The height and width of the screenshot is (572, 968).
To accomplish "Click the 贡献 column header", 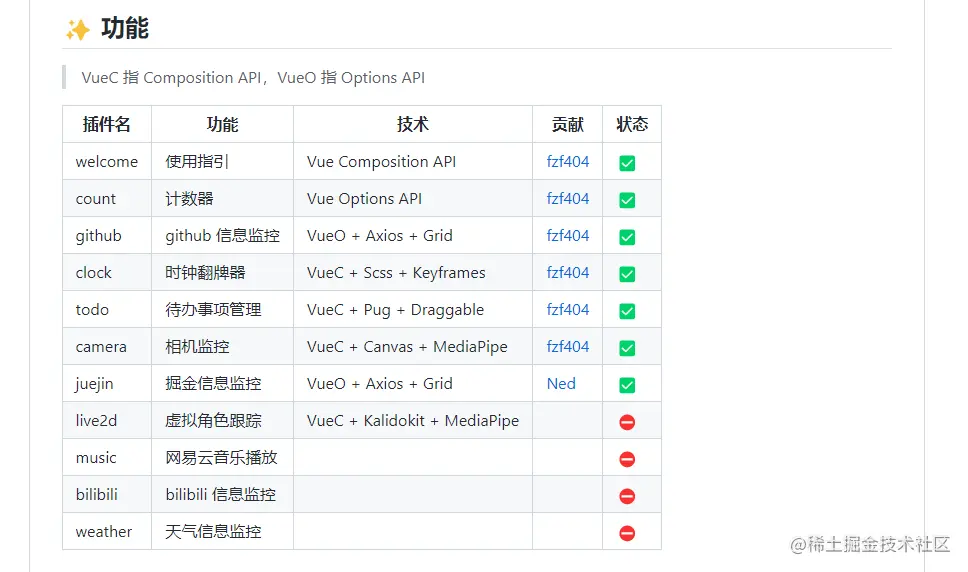I will click(567, 124).
